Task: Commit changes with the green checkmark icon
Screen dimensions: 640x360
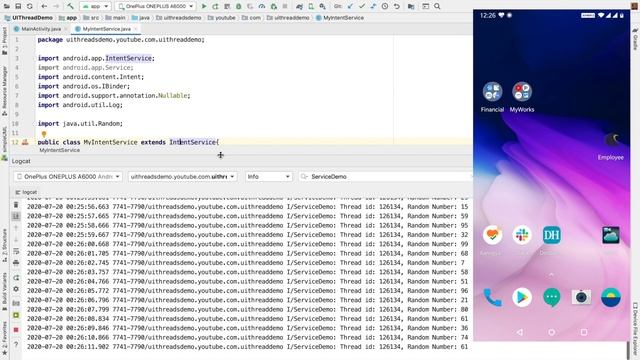Action: [x=362, y=6]
